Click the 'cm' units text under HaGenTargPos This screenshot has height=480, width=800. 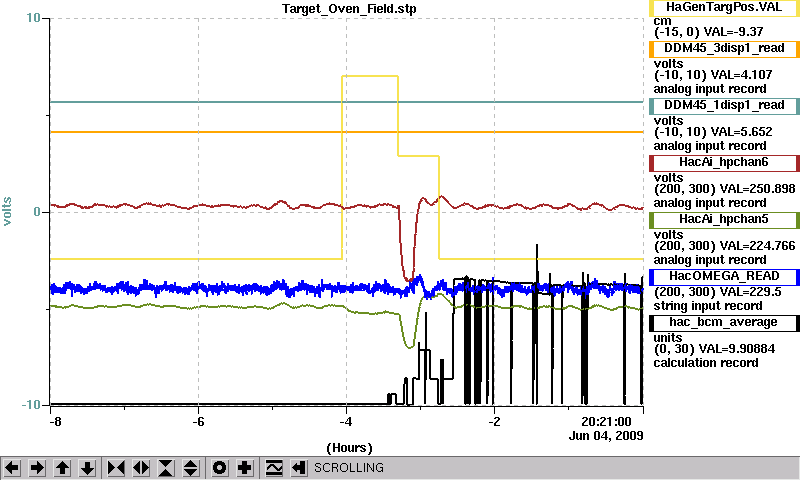tap(662, 21)
